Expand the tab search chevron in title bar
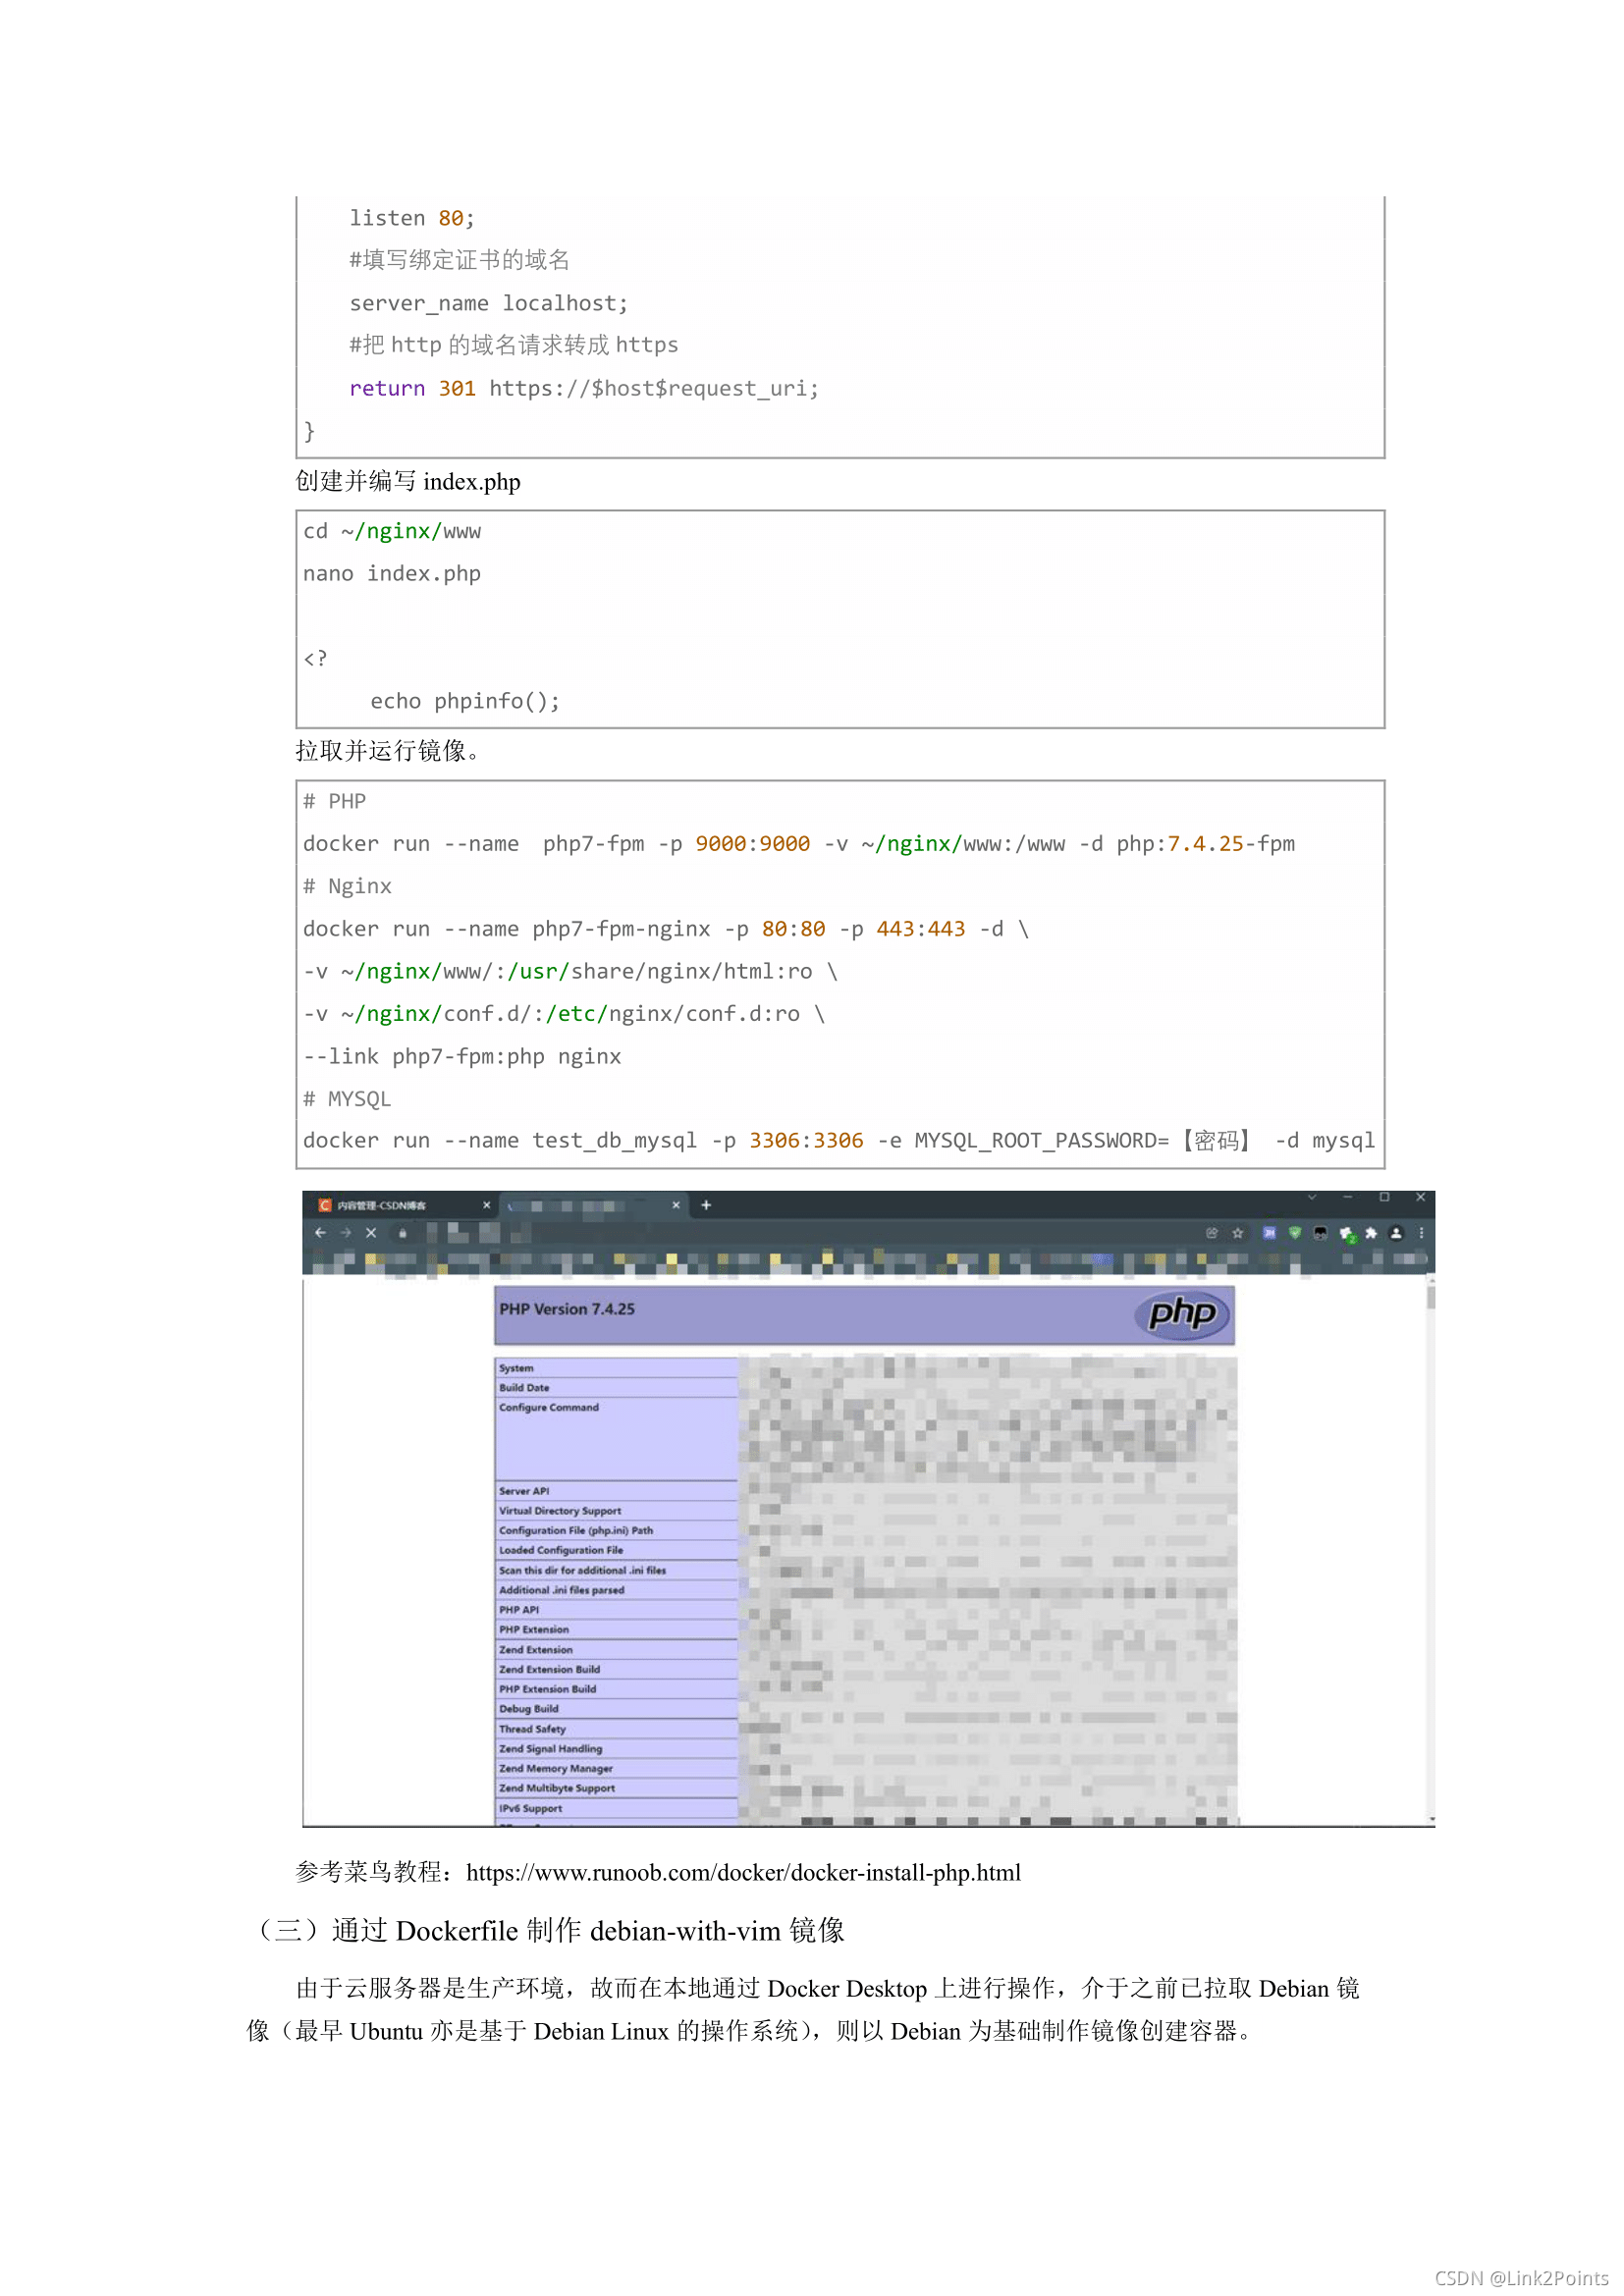Viewport: 1624px width, 2296px height. pyautogui.click(x=1312, y=1197)
